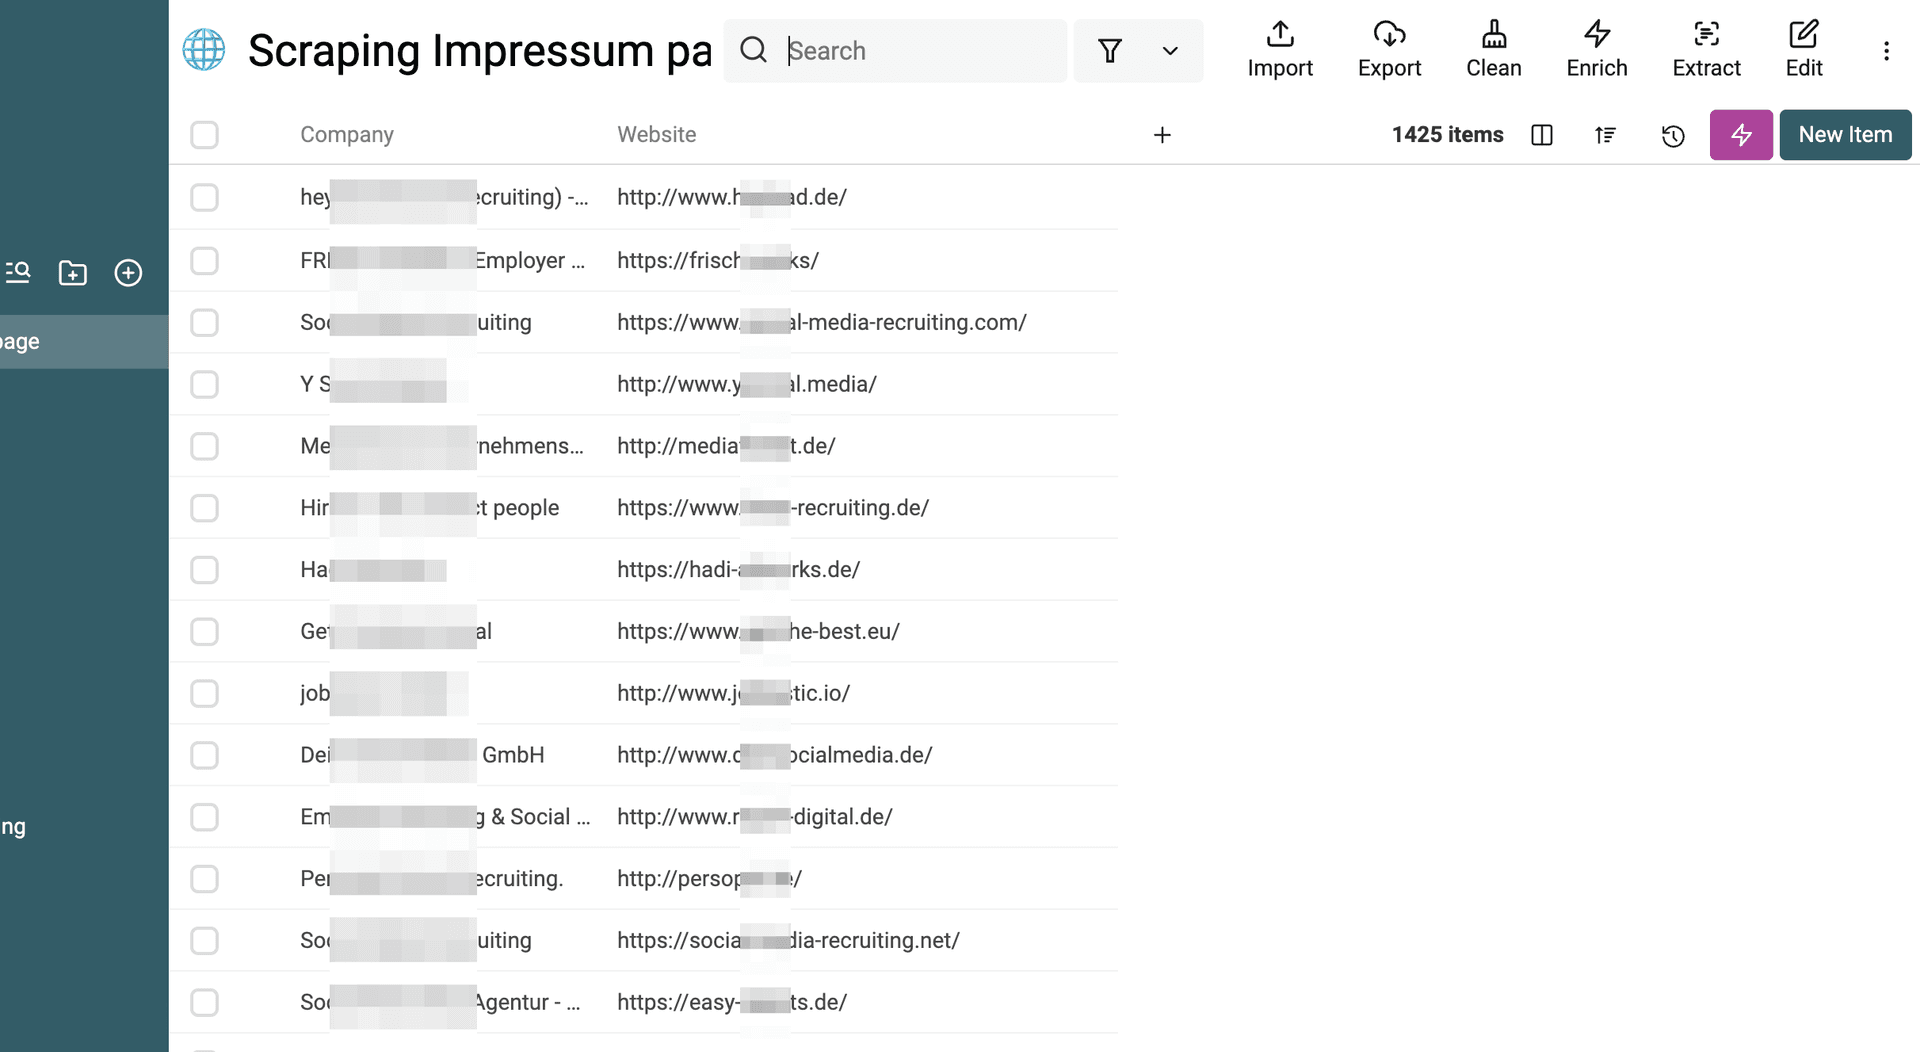This screenshot has height=1052, width=1920.
Task: Select the Edit icon
Action: point(1803,48)
